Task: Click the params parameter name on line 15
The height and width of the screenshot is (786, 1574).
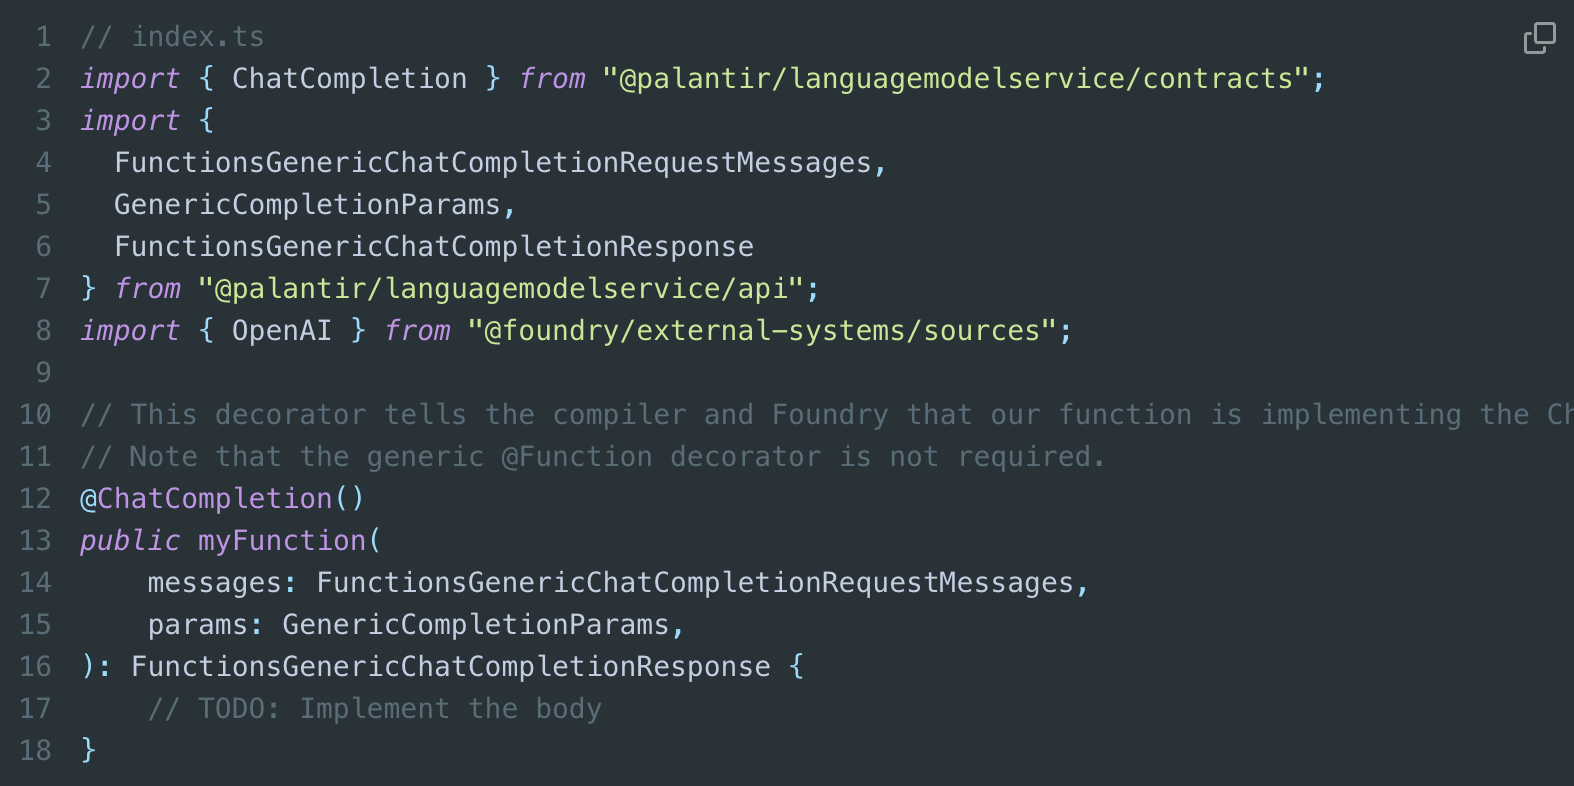Action: 197,625
